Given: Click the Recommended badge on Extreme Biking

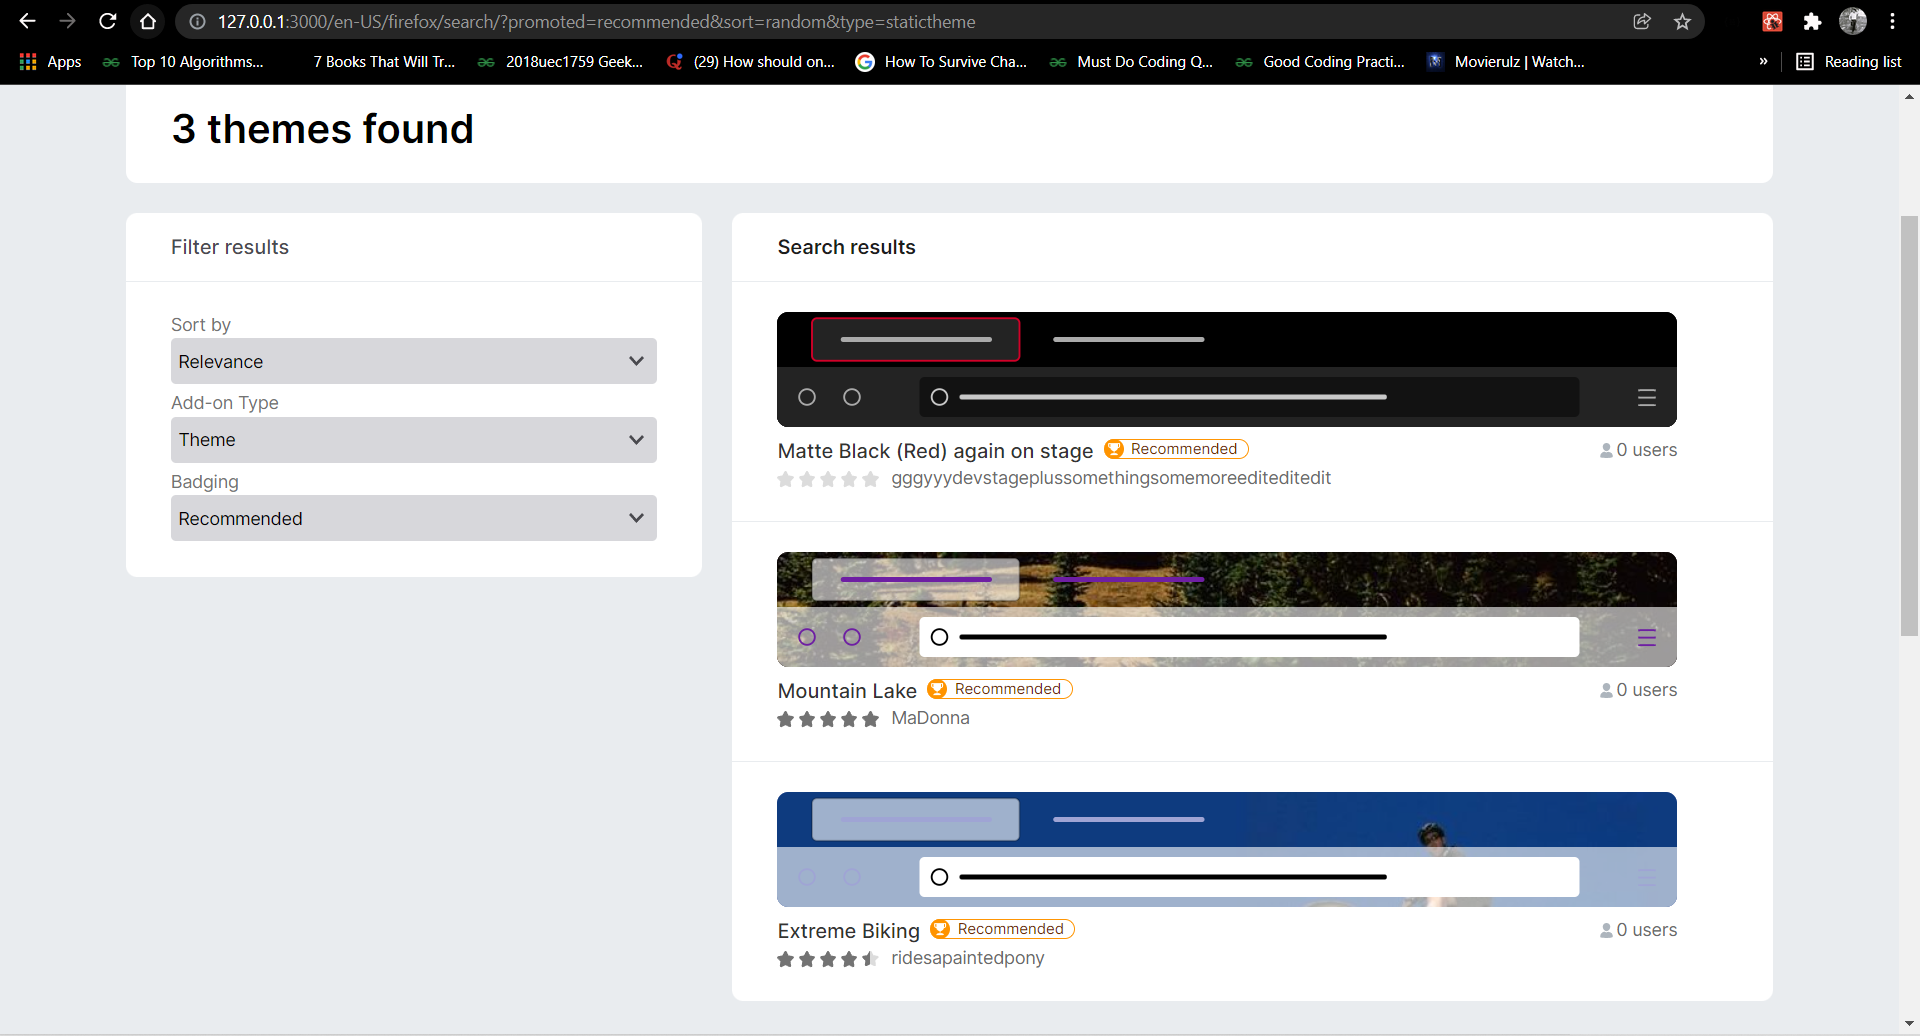Looking at the screenshot, I should 1001,928.
